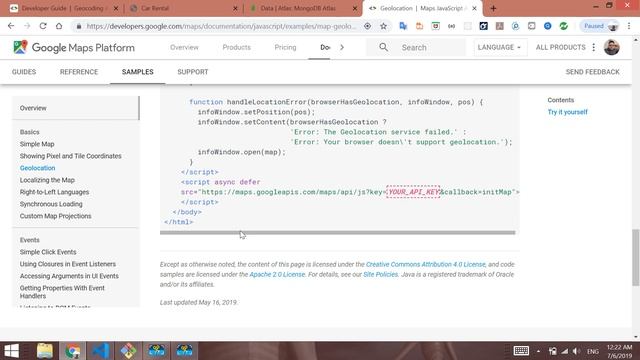640x360 pixels.
Task: Open Chrome's three-dot menu
Action: point(629,26)
